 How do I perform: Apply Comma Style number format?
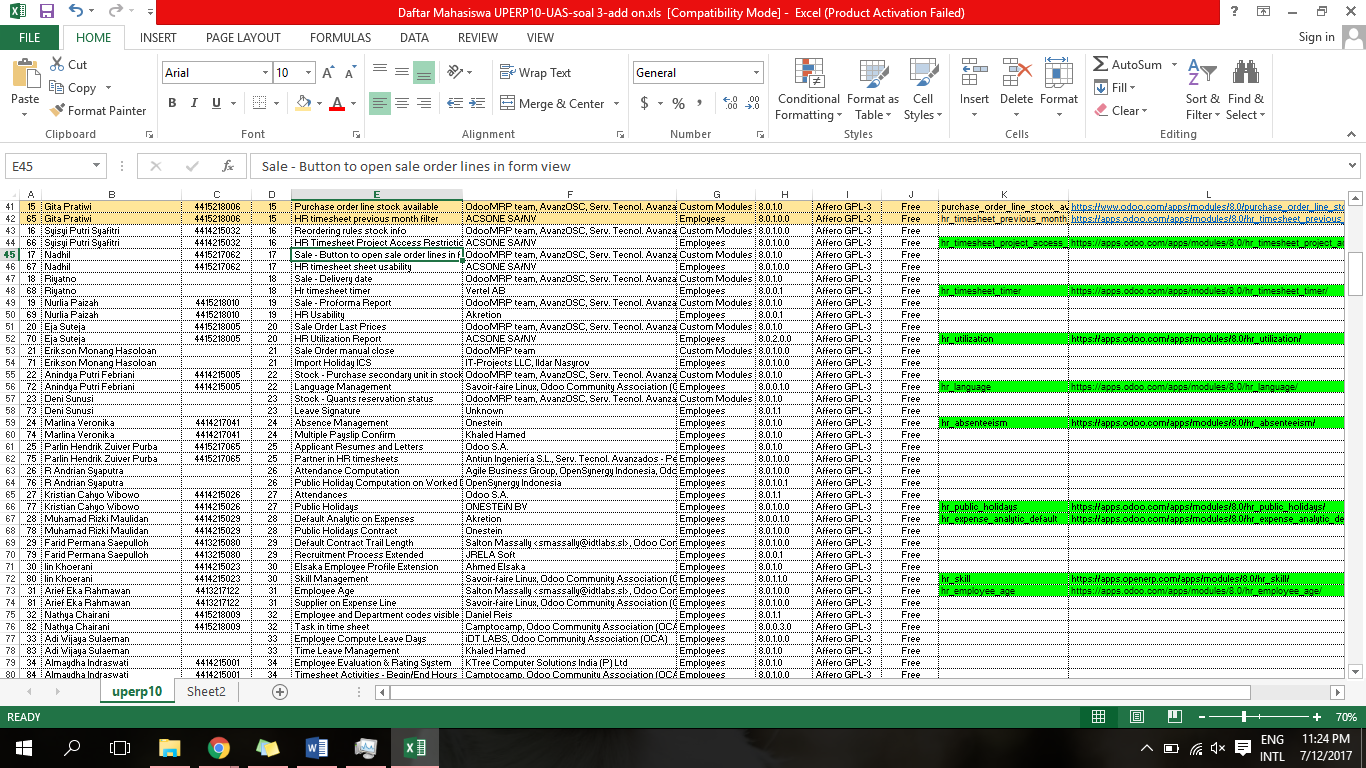[700, 103]
